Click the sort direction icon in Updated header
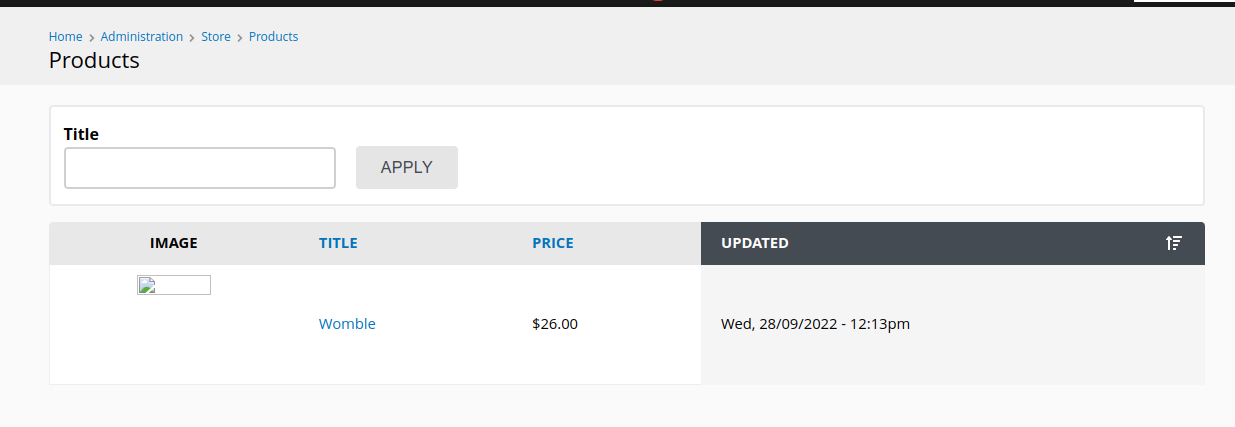The image size is (1235, 427). coord(1174,243)
